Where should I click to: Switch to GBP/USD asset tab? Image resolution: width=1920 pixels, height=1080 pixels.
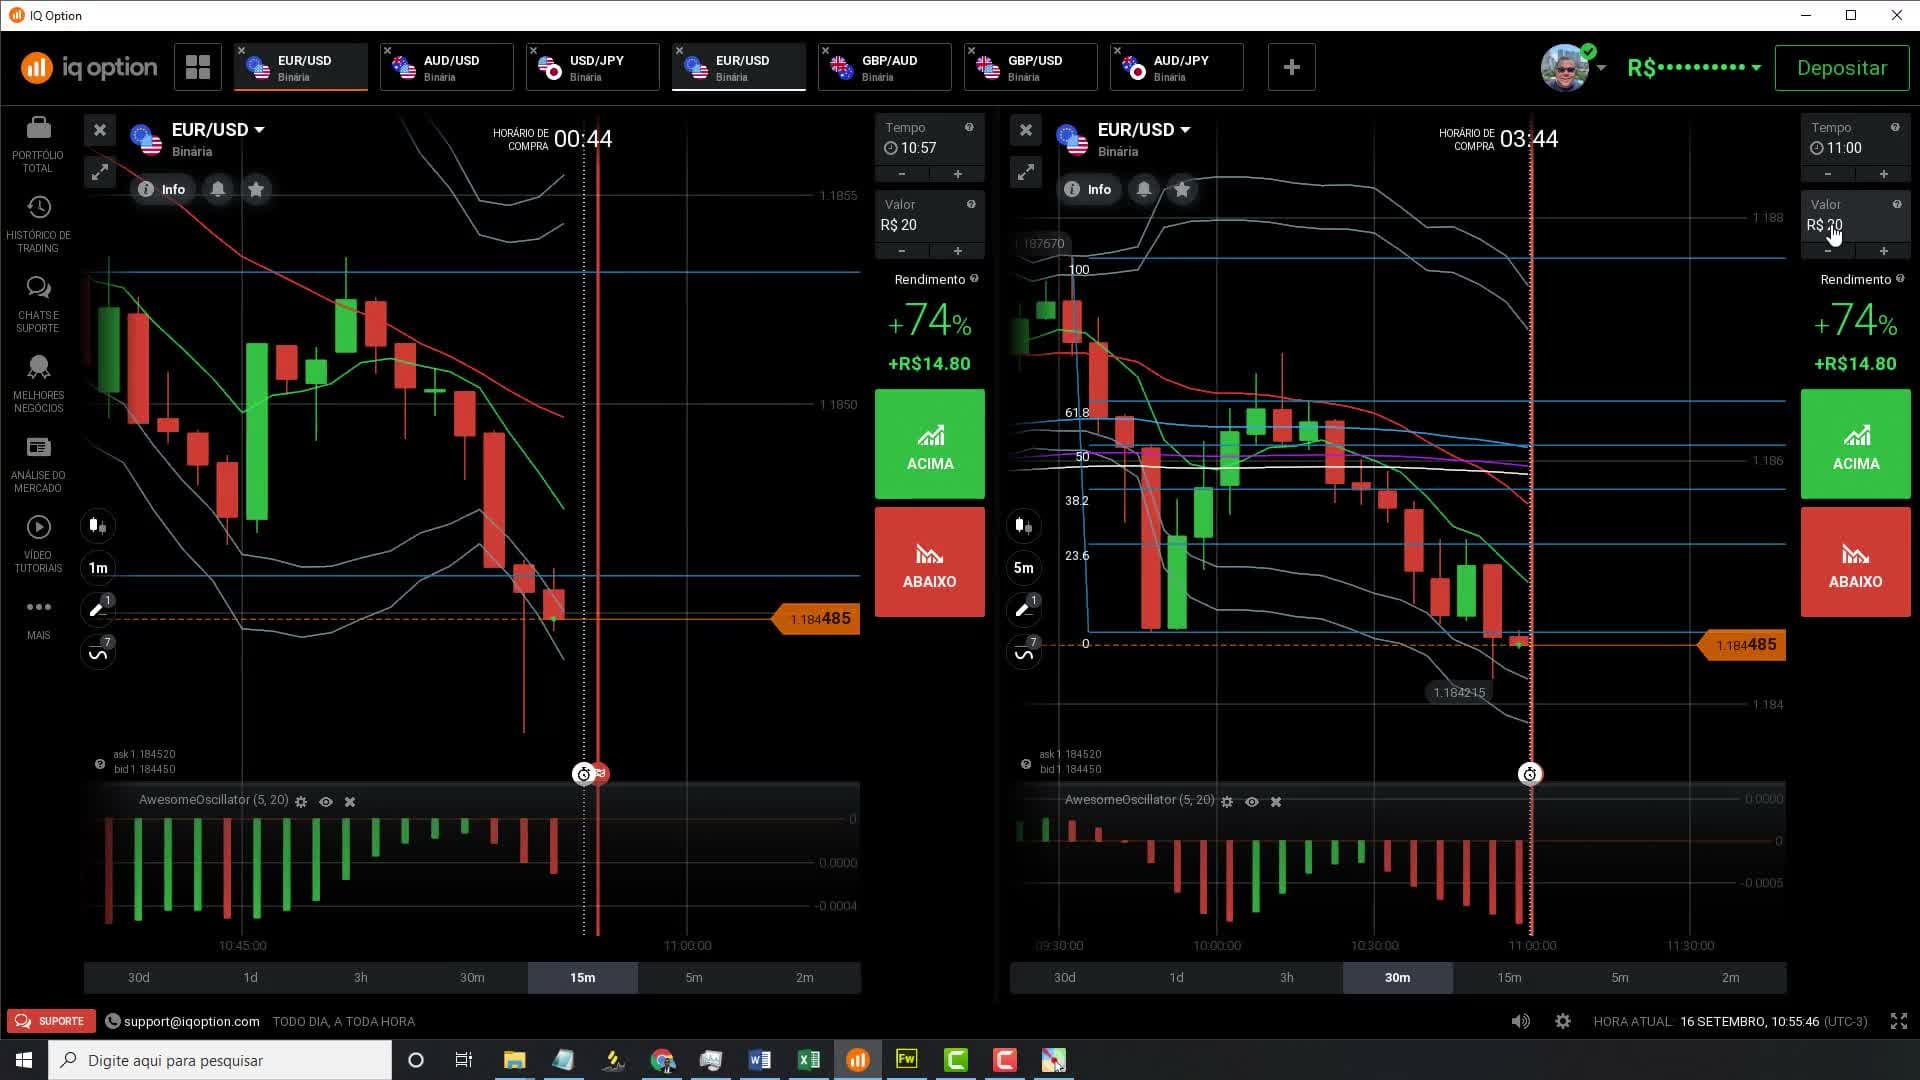coord(1031,67)
